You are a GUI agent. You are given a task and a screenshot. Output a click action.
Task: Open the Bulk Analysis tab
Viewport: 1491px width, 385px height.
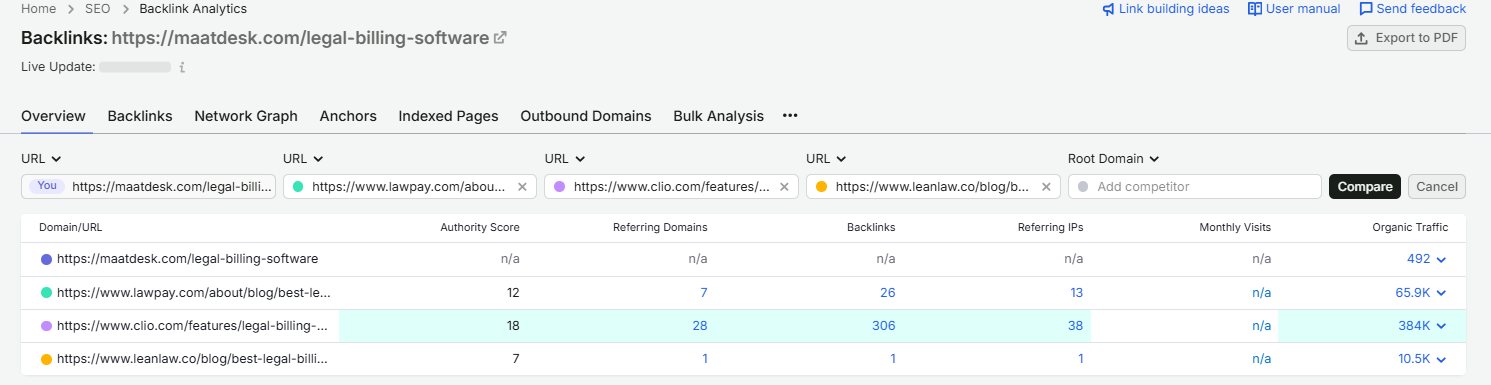click(x=718, y=116)
